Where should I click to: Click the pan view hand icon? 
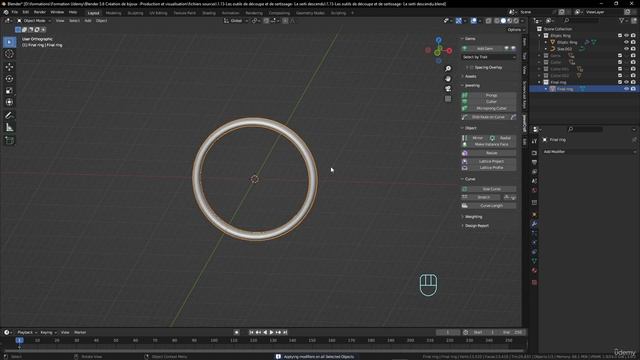click(448, 79)
